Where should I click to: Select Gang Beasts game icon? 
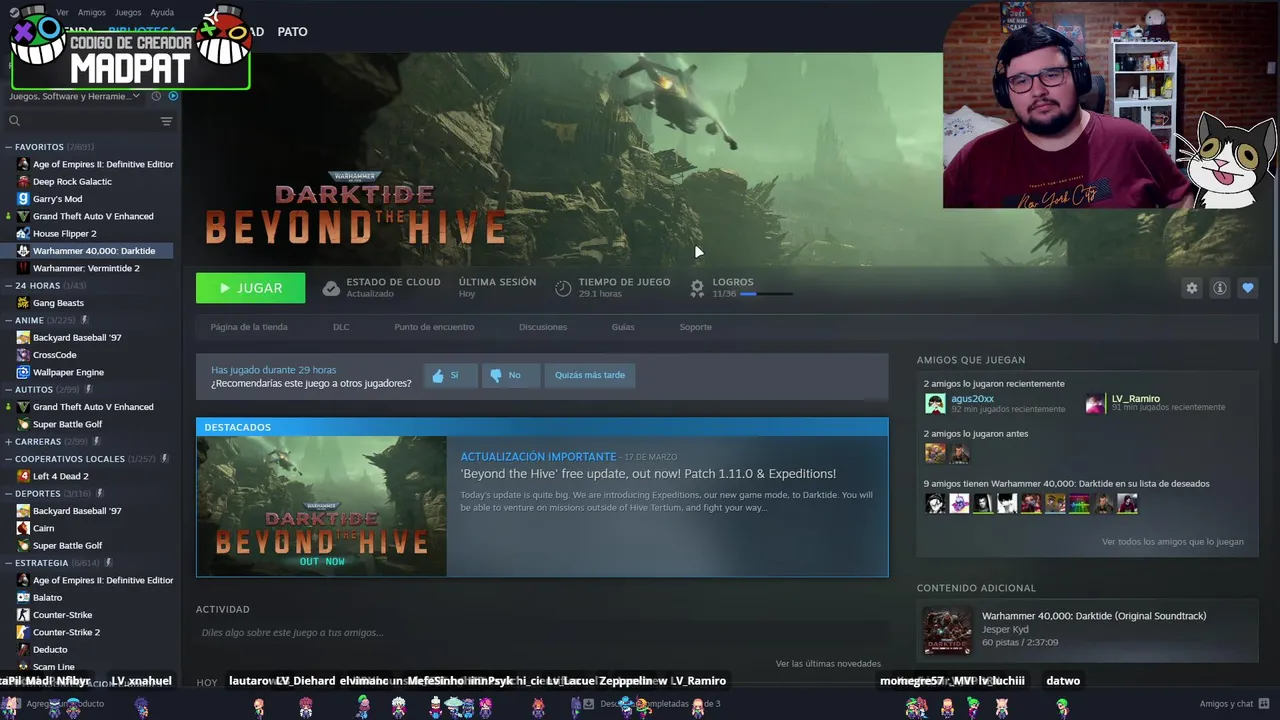(x=23, y=303)
